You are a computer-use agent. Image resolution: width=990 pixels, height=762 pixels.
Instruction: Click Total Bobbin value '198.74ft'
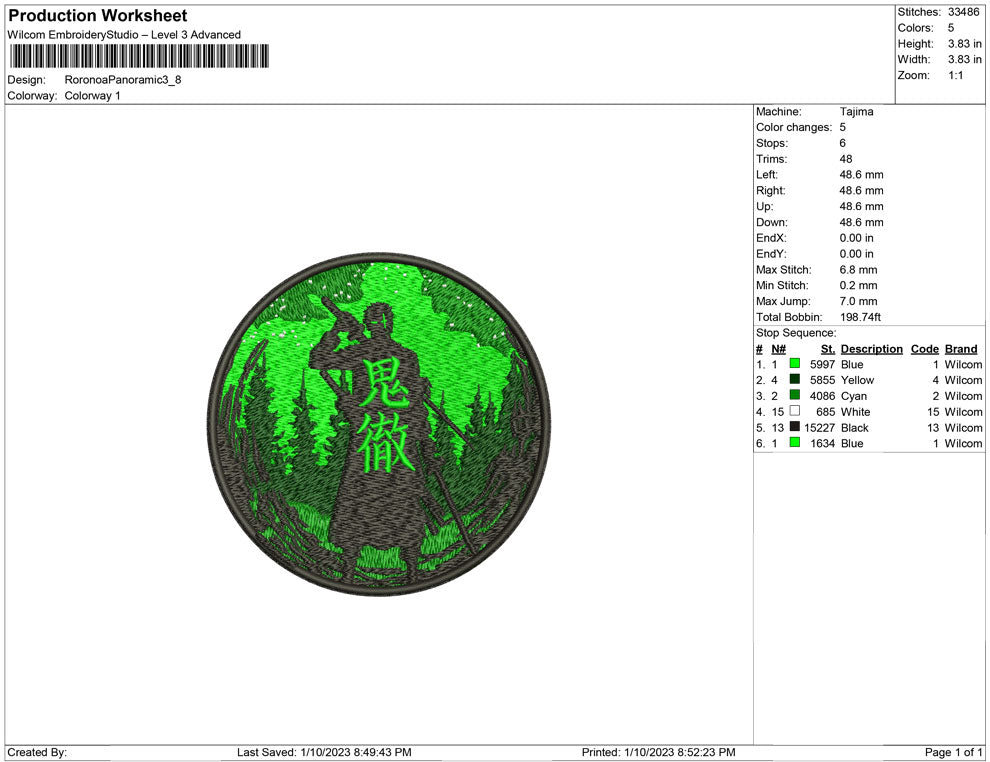click(x=860, y=317)
